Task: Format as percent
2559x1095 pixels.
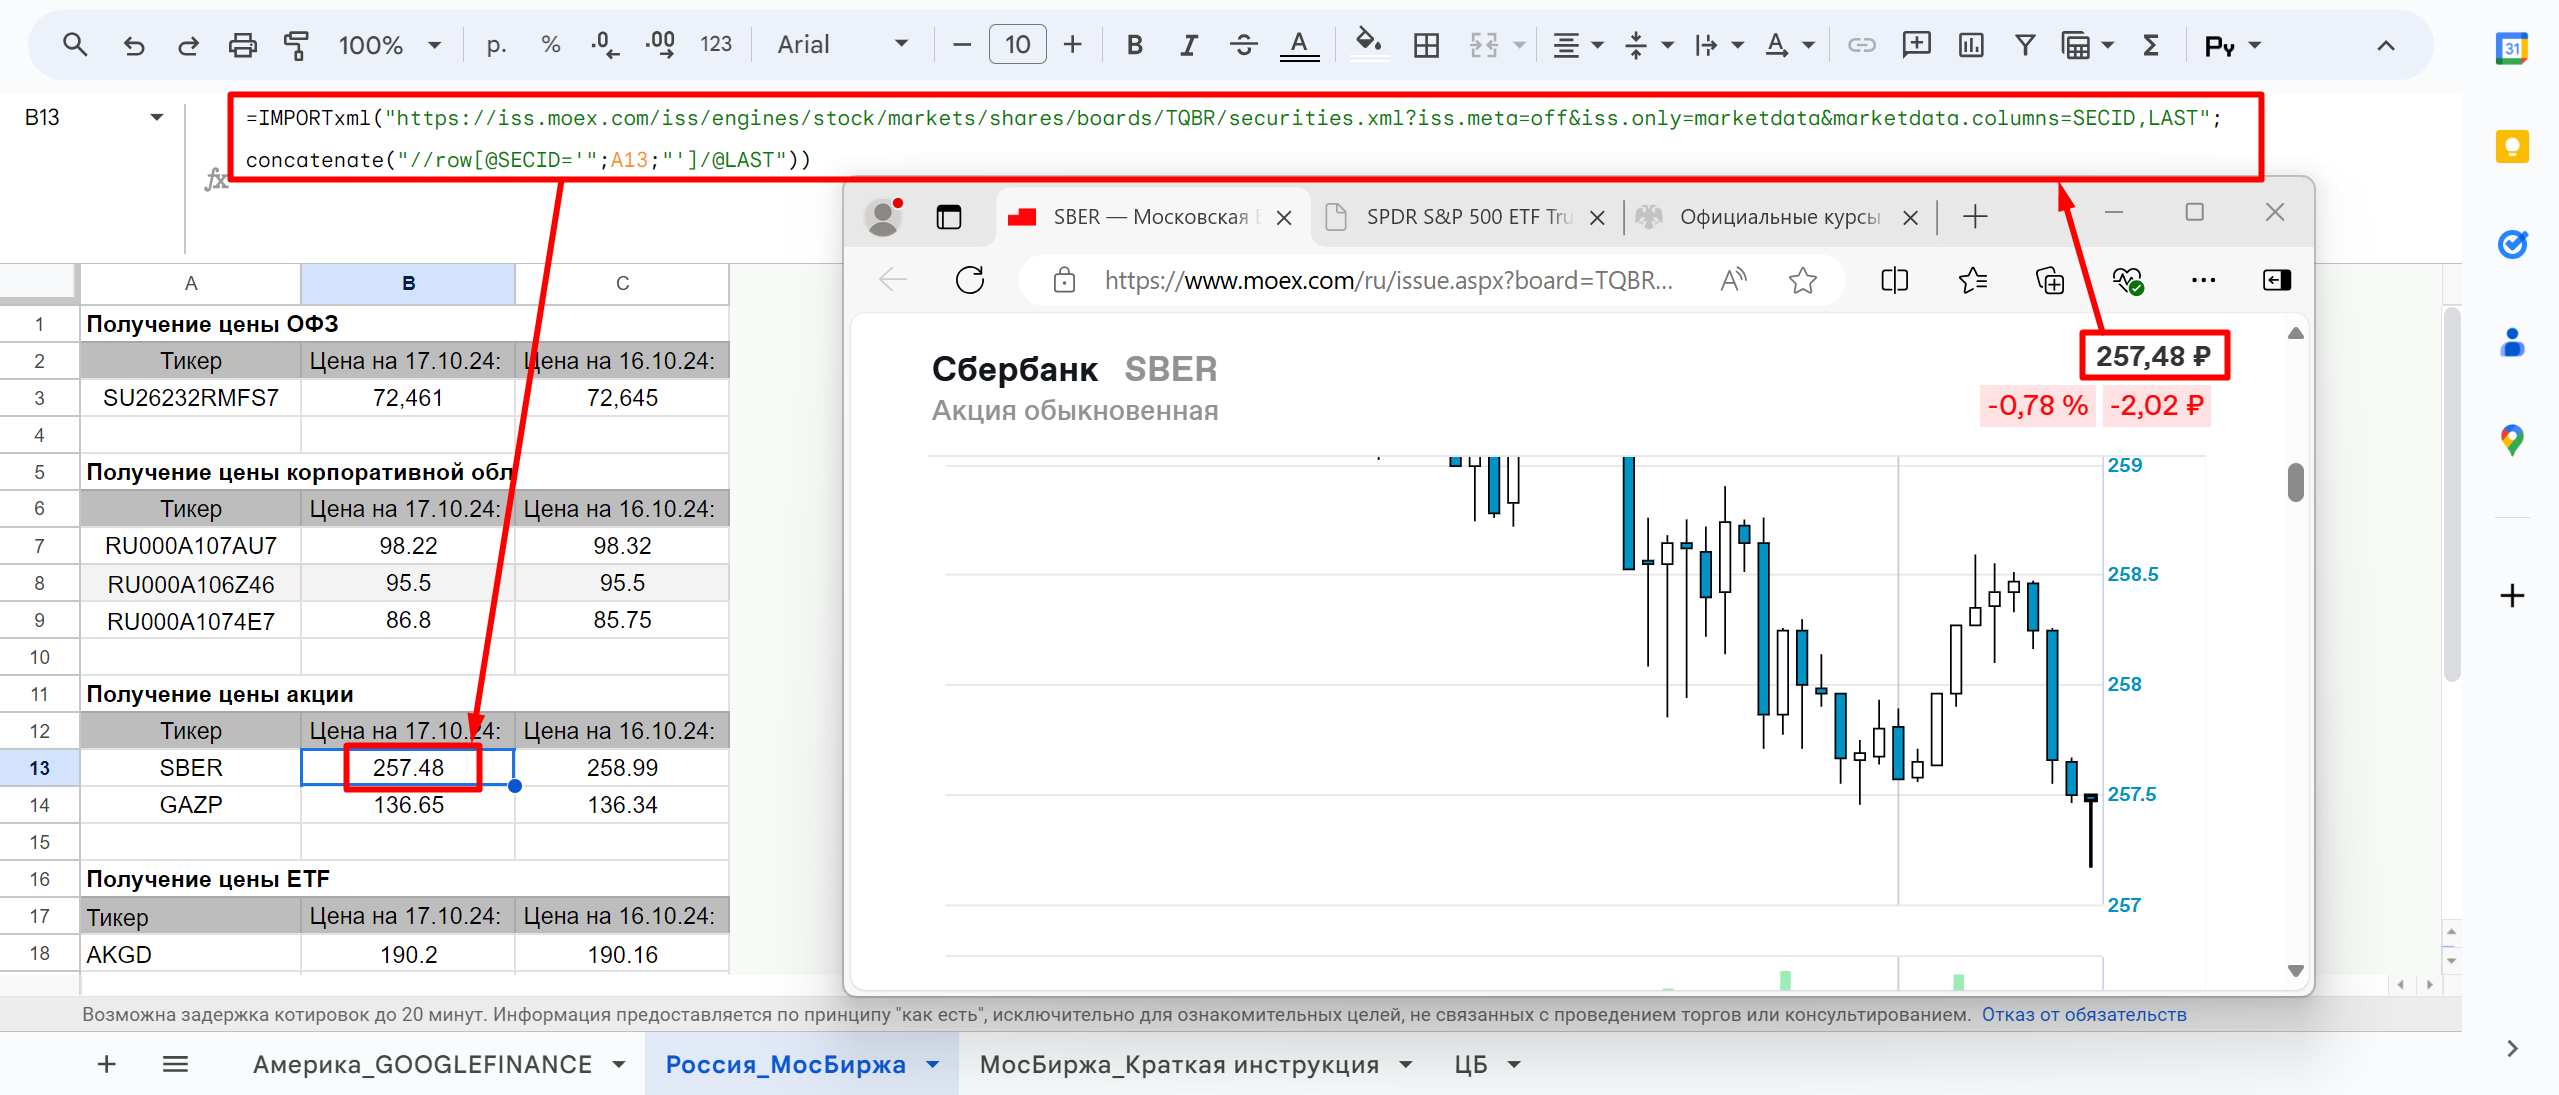Action: click(550, 45)
